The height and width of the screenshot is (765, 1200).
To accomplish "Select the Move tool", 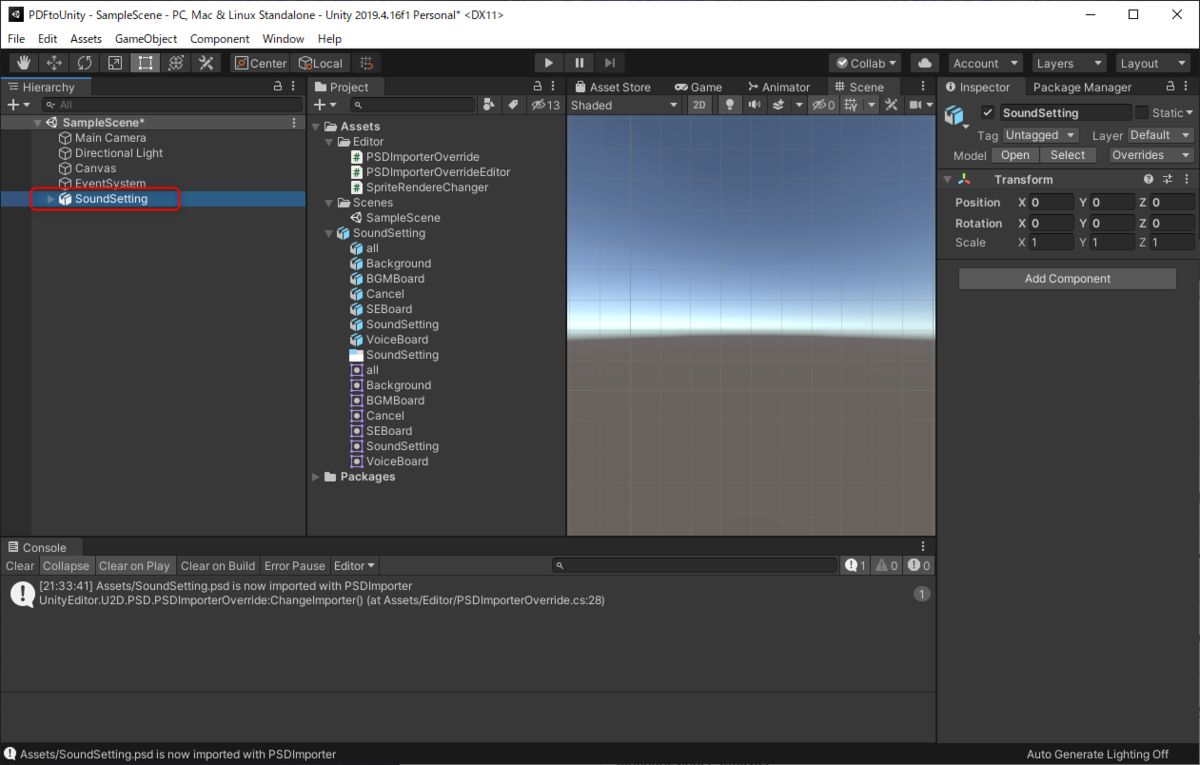I will (x=55, y=63).
